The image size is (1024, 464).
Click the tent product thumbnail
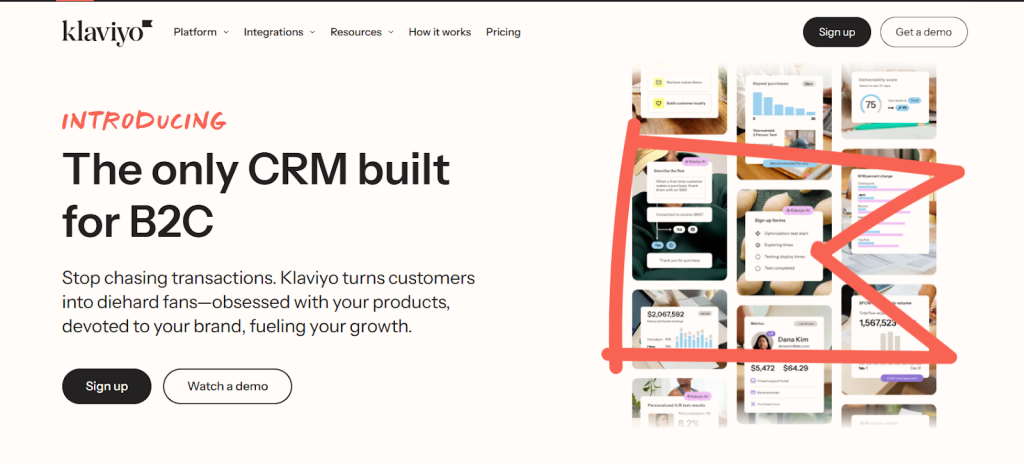pos(800,141)
